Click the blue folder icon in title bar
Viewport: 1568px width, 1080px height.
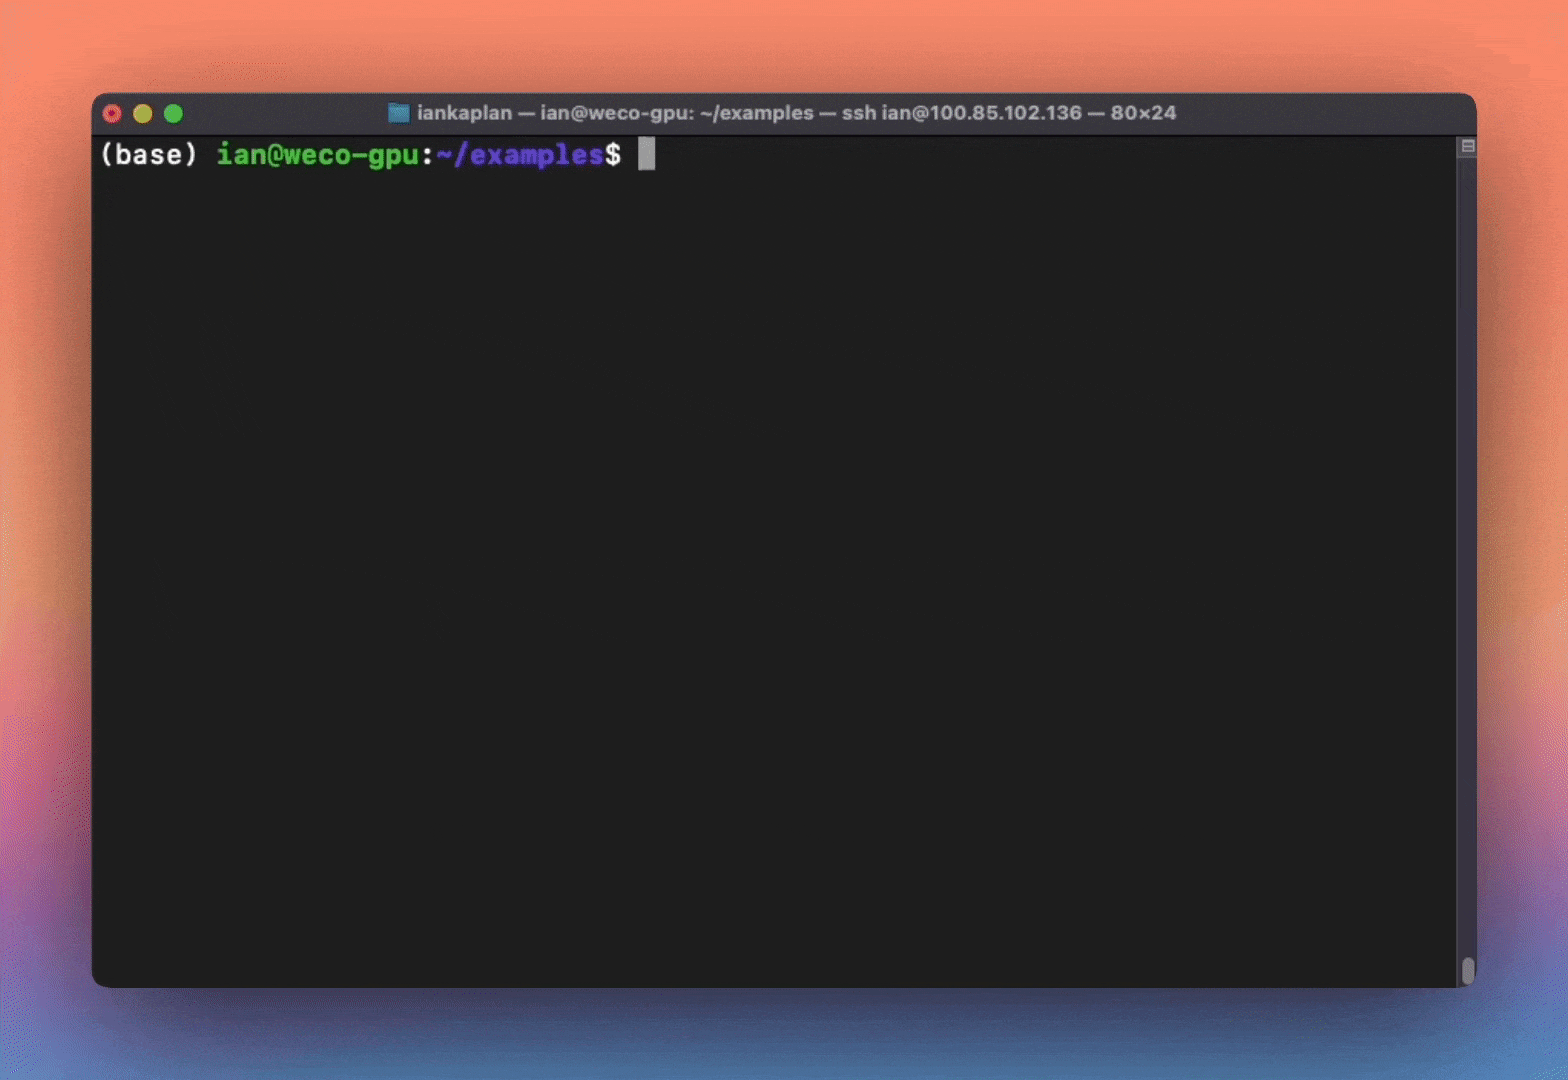tap(399, 113)
